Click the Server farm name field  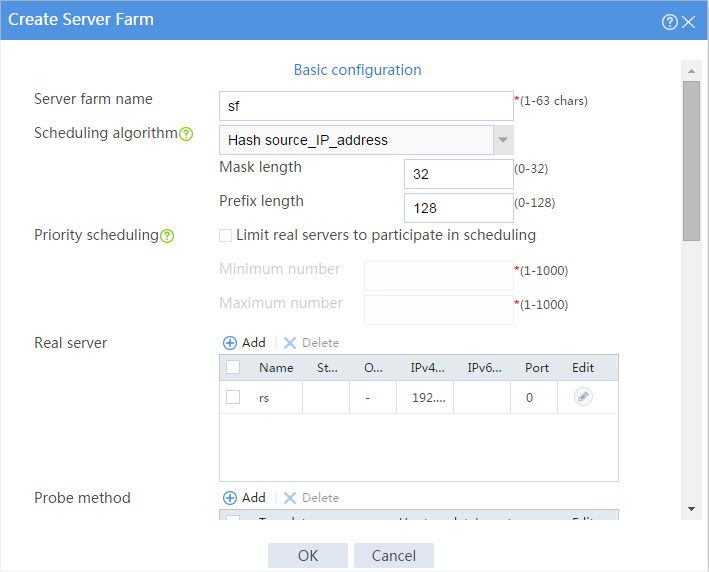tap(366, 106)
